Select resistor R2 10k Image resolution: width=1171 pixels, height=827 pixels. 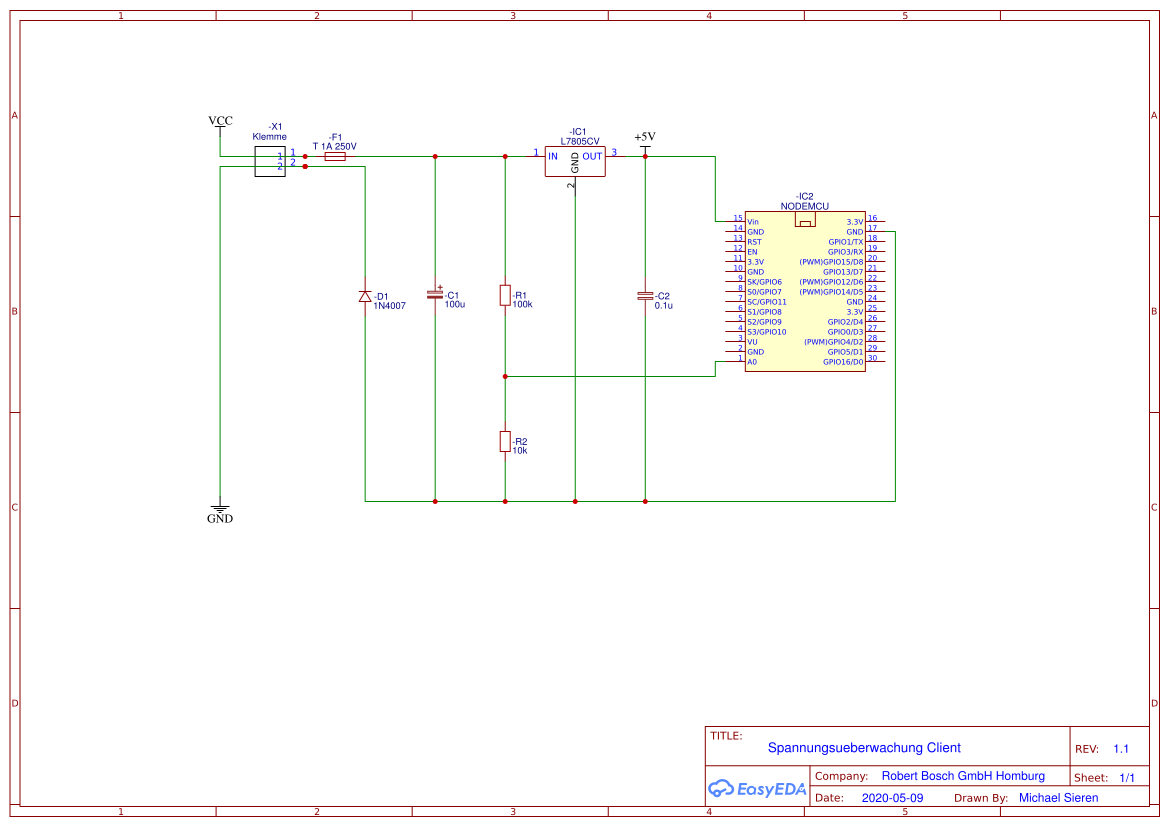tap(505, 440)
